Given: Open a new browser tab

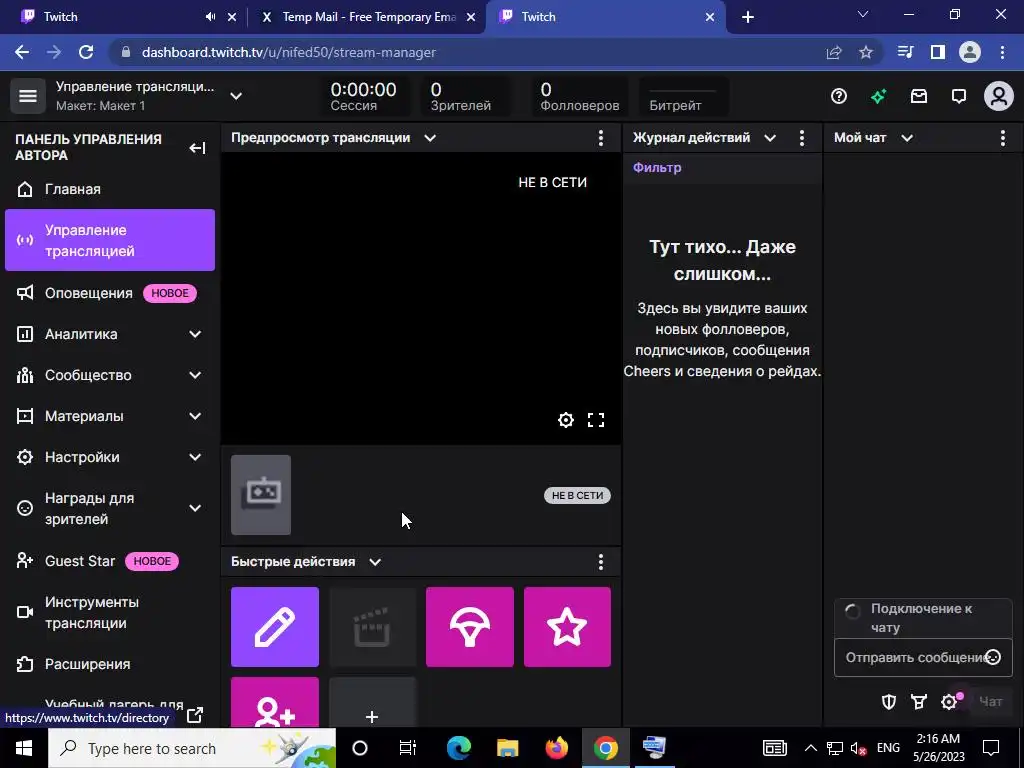Looking at the screenshot, I should click(x=748, y=17).
